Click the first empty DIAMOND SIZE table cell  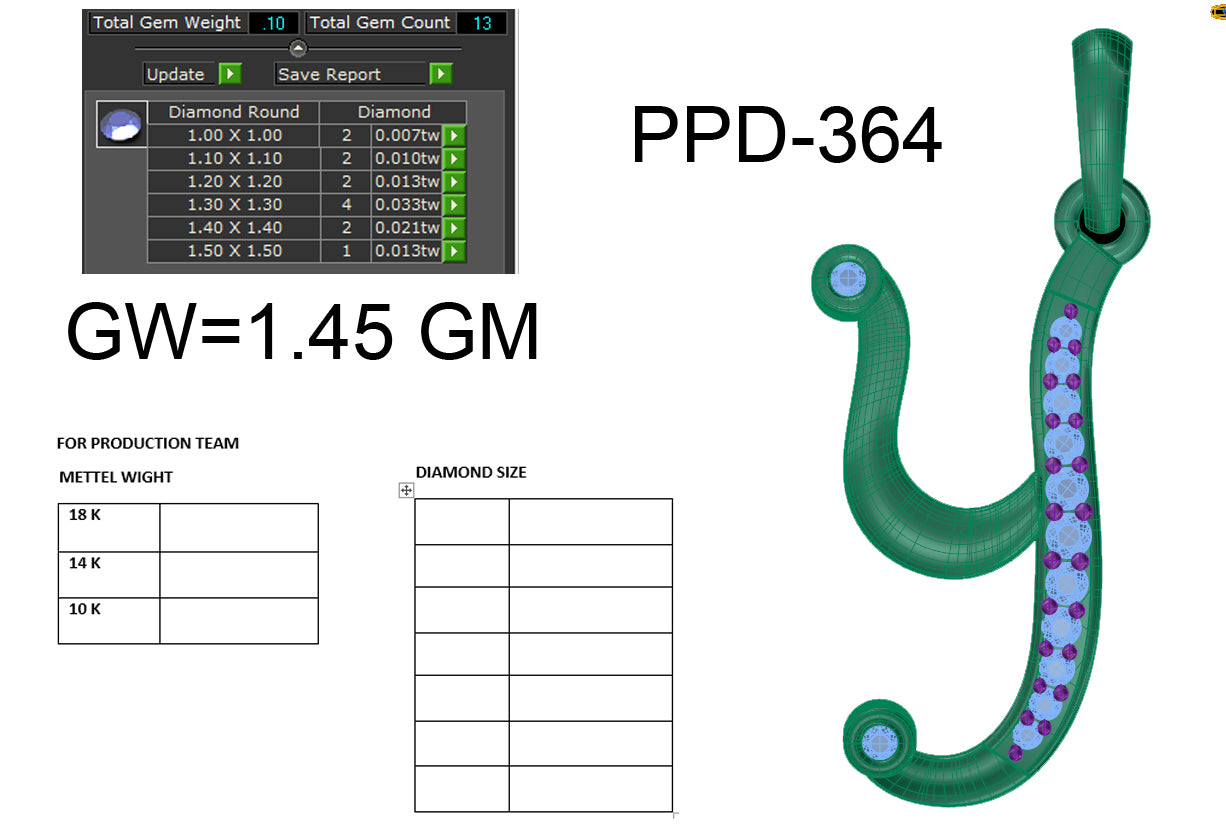click(x=460, y=520)
